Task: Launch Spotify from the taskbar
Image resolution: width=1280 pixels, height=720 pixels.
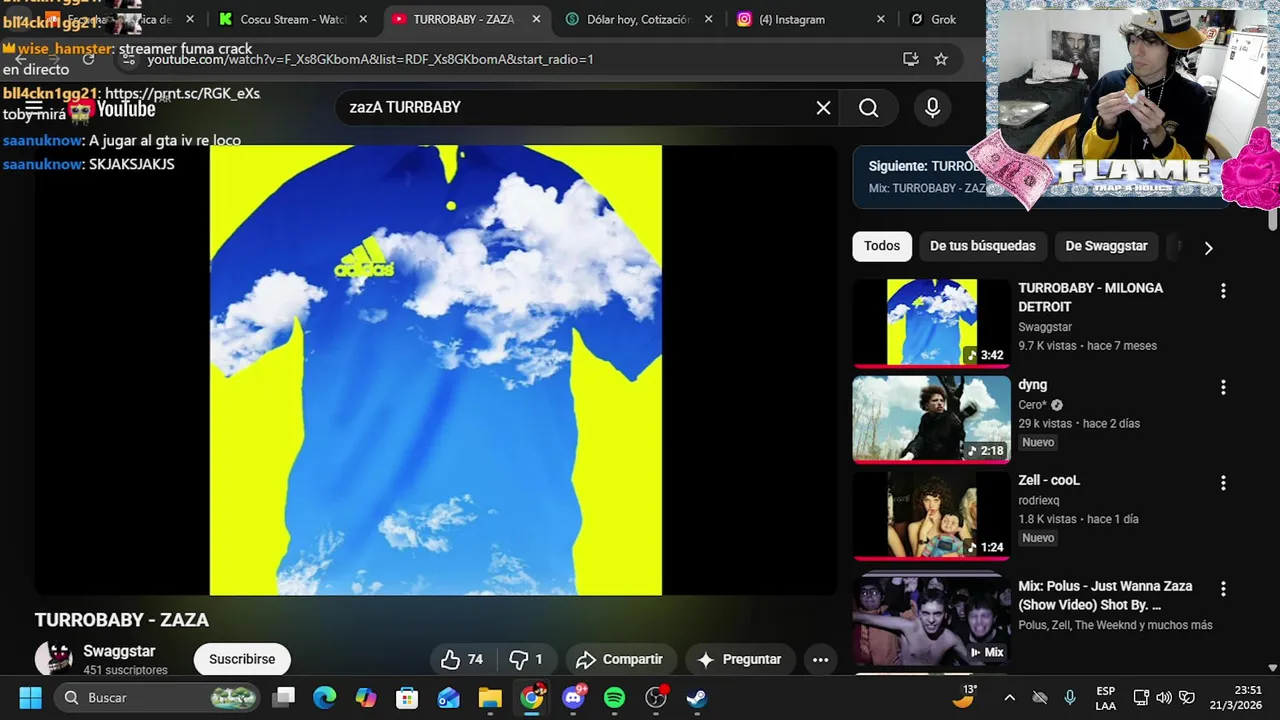Action: (614, 697)
